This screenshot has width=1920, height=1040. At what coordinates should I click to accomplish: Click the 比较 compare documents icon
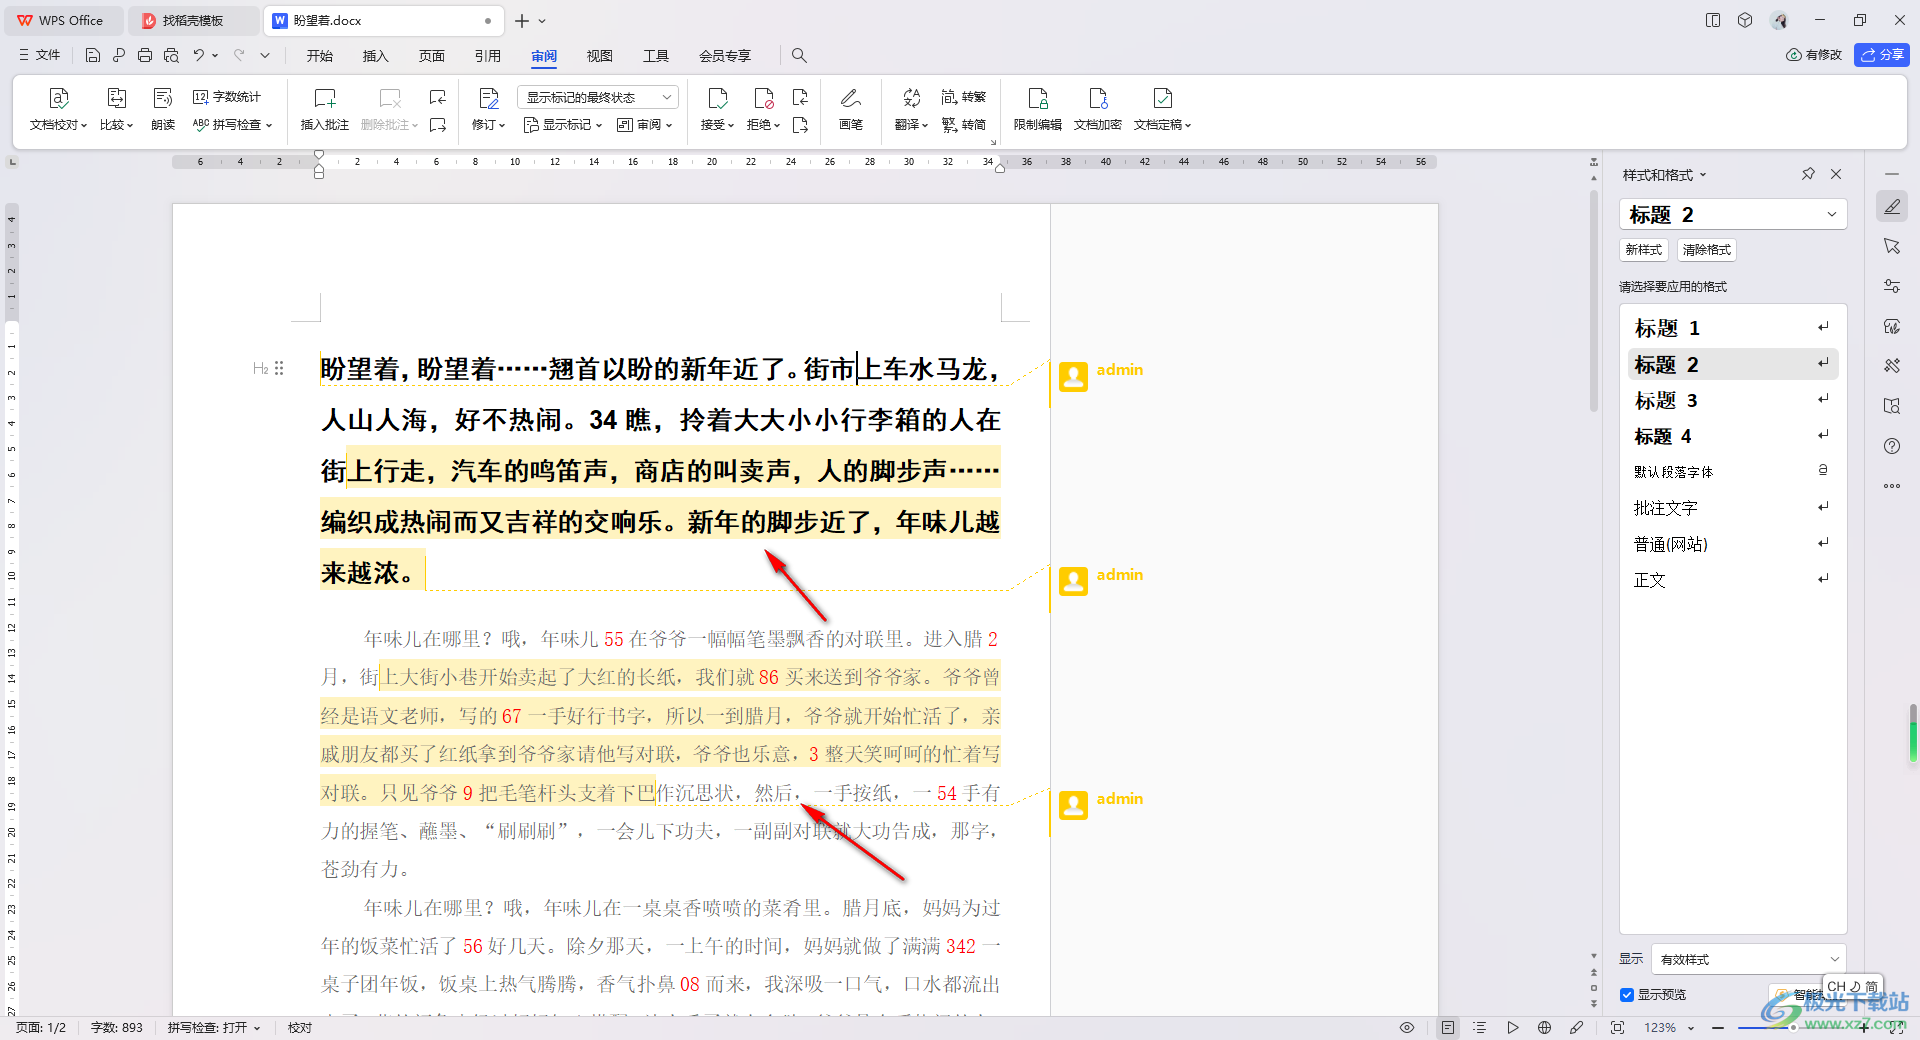[x=116, y=98]
